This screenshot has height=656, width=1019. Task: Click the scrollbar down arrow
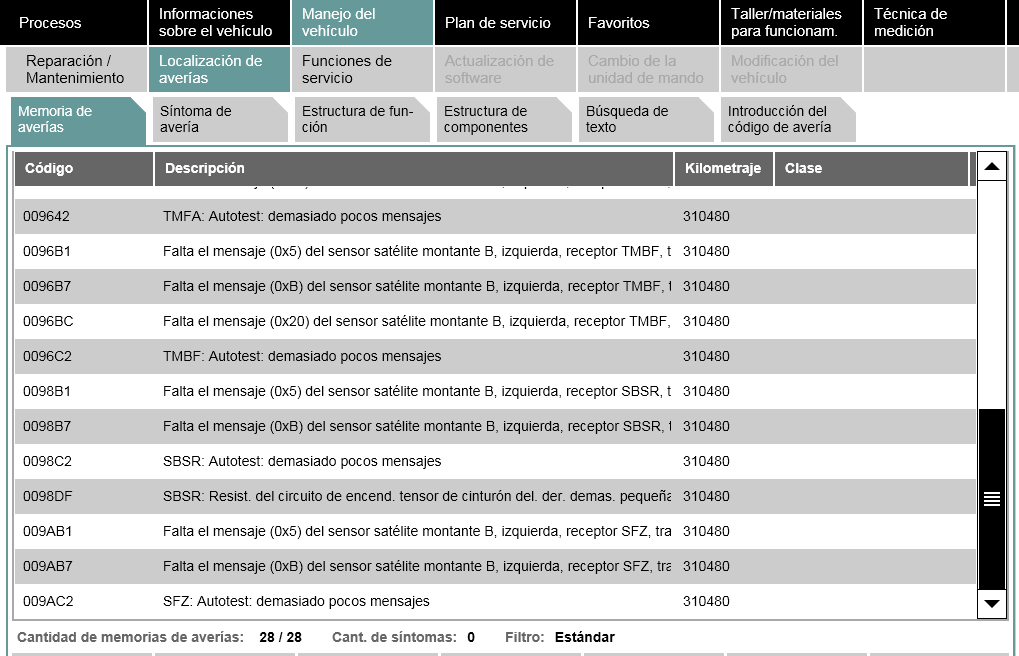click(x=992, y=604)
